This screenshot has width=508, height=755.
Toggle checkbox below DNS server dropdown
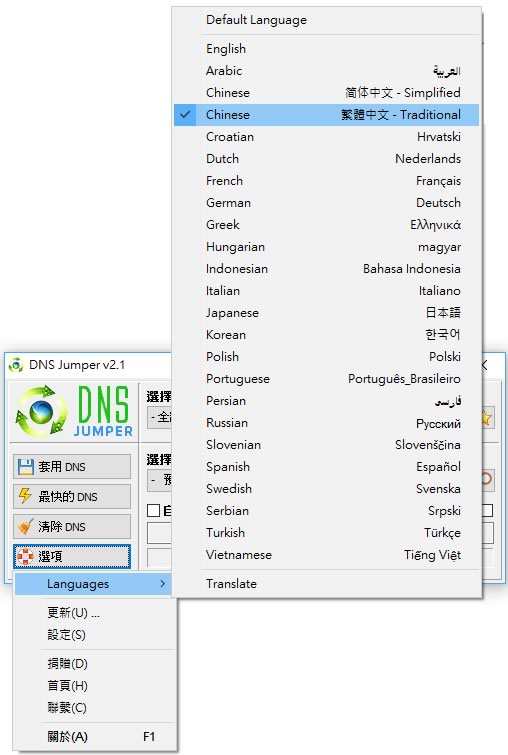pos(153,510)
